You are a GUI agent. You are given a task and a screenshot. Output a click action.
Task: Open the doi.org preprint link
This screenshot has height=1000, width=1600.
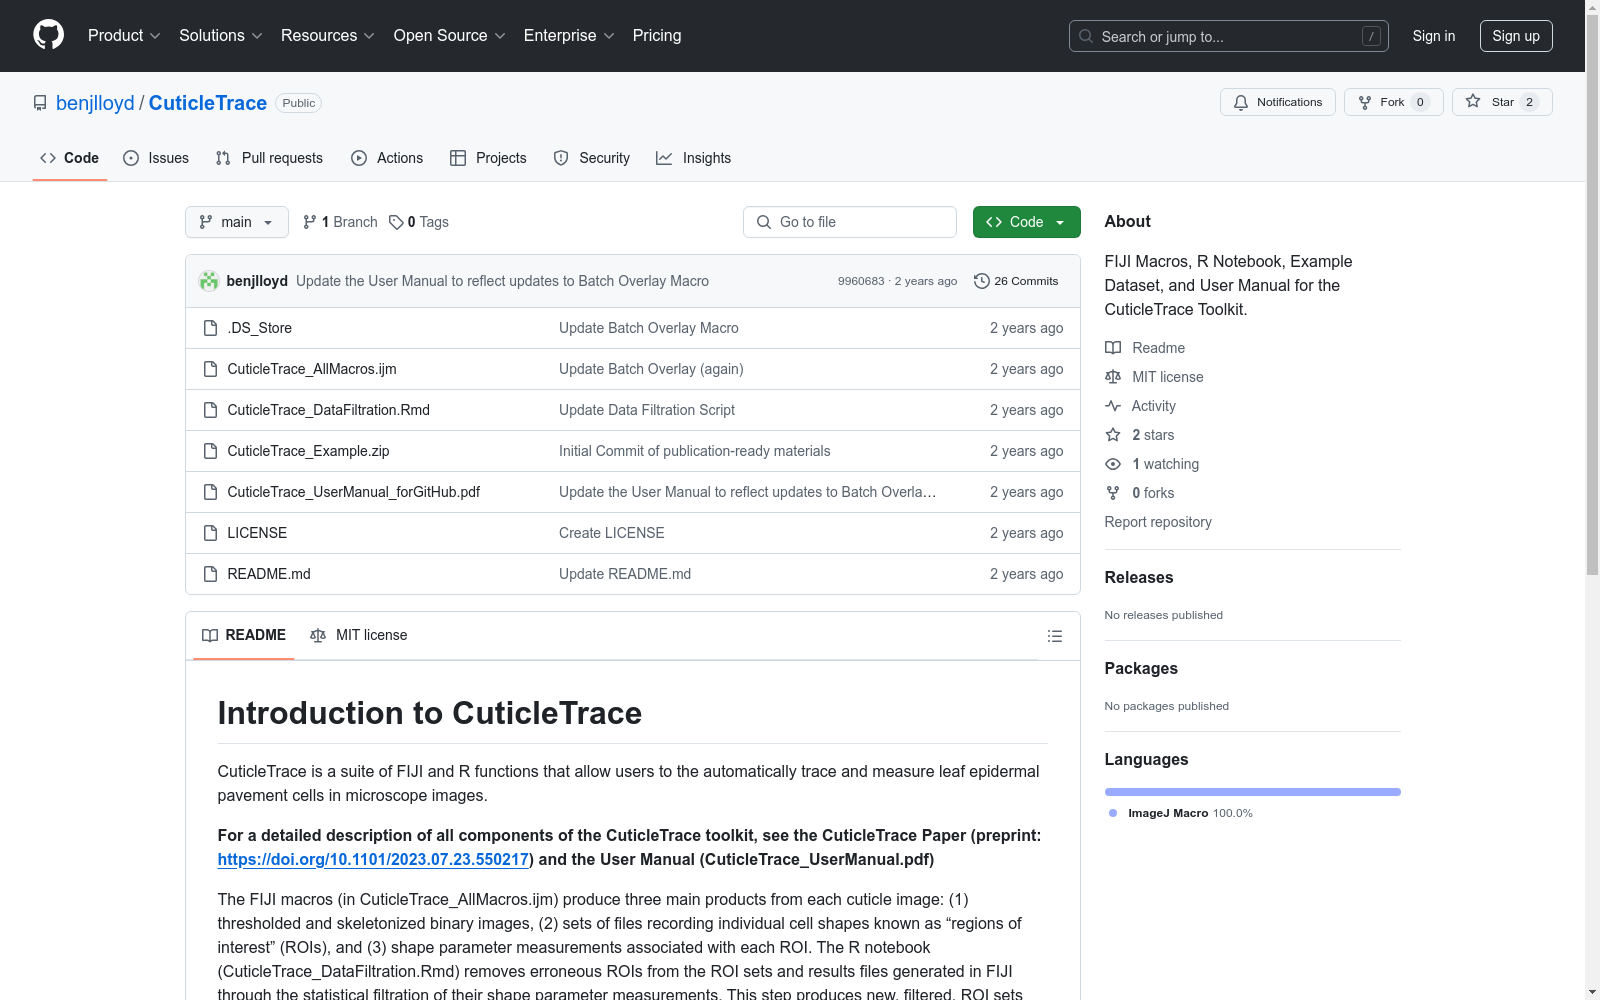coord(373,859)
